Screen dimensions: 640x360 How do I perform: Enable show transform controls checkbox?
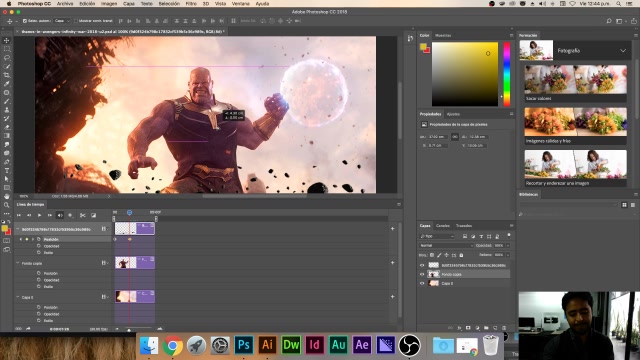click(75, 21)
